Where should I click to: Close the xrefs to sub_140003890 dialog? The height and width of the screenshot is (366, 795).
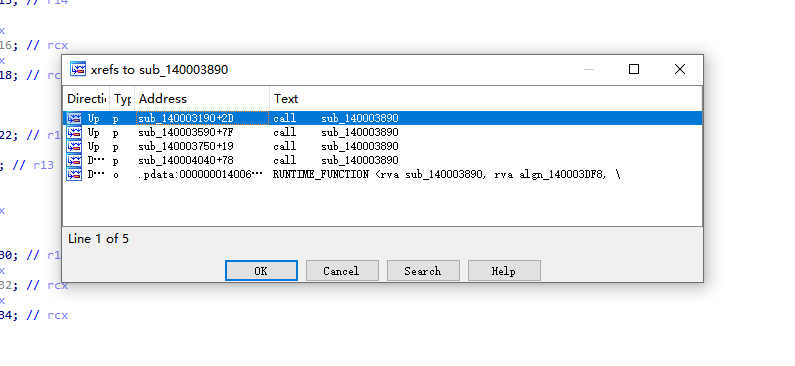click(680, 69)
